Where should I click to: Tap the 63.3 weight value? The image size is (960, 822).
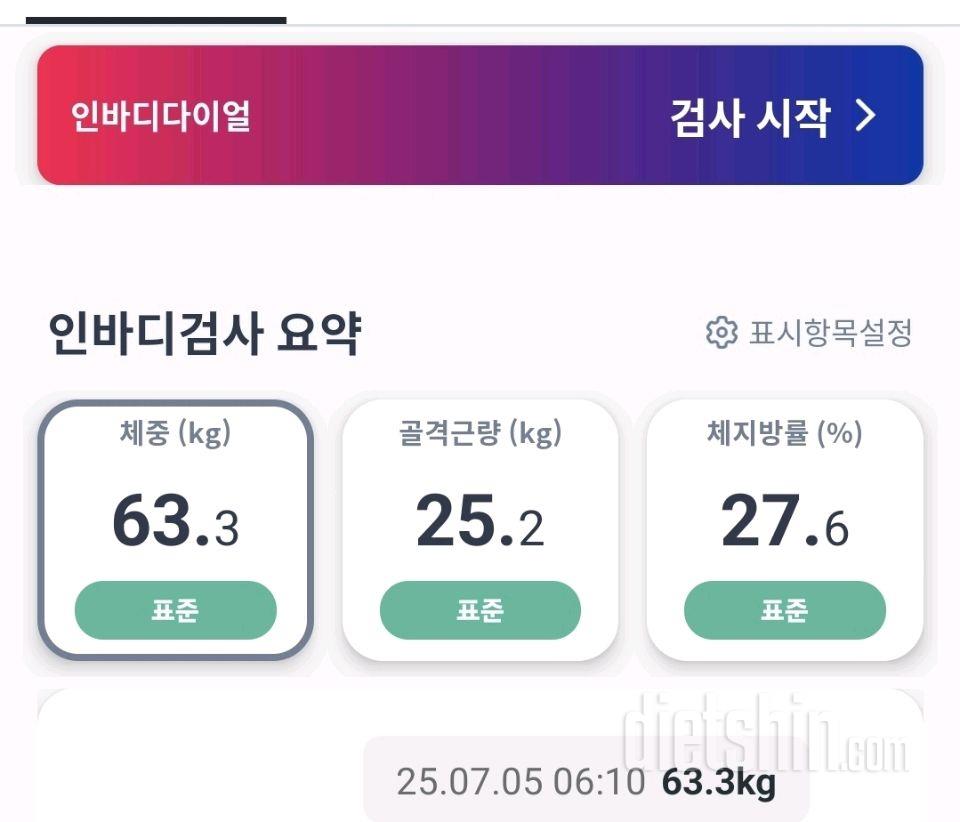tap(176, 520)
